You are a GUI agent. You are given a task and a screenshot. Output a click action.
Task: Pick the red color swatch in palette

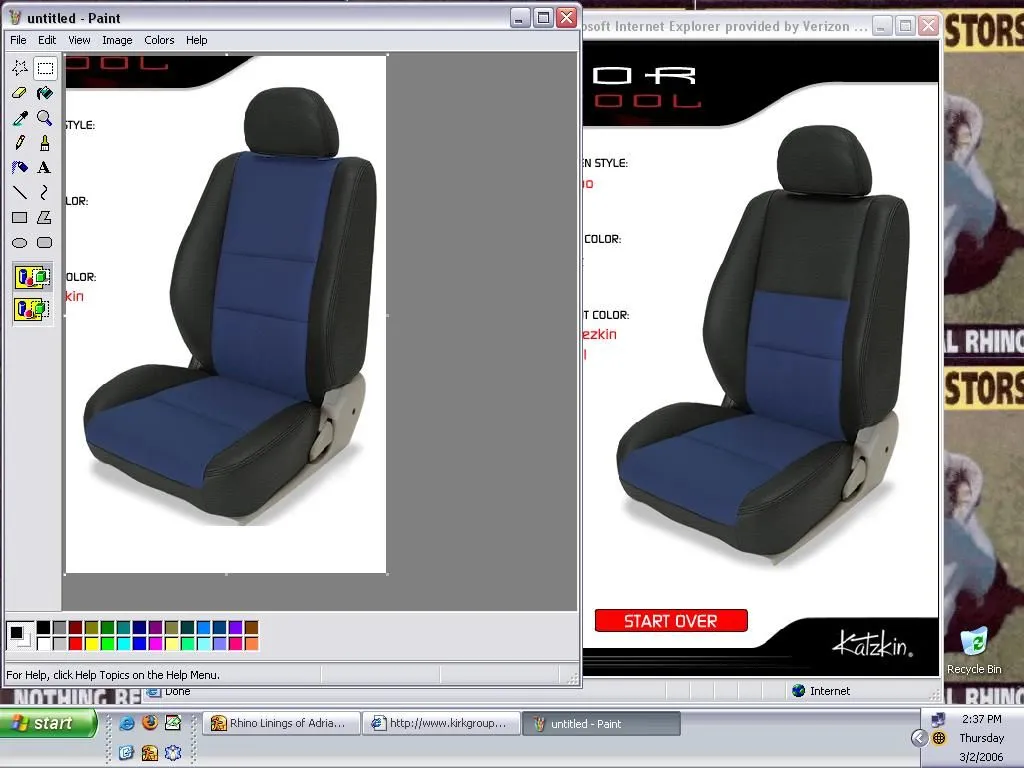pos(75,643)
